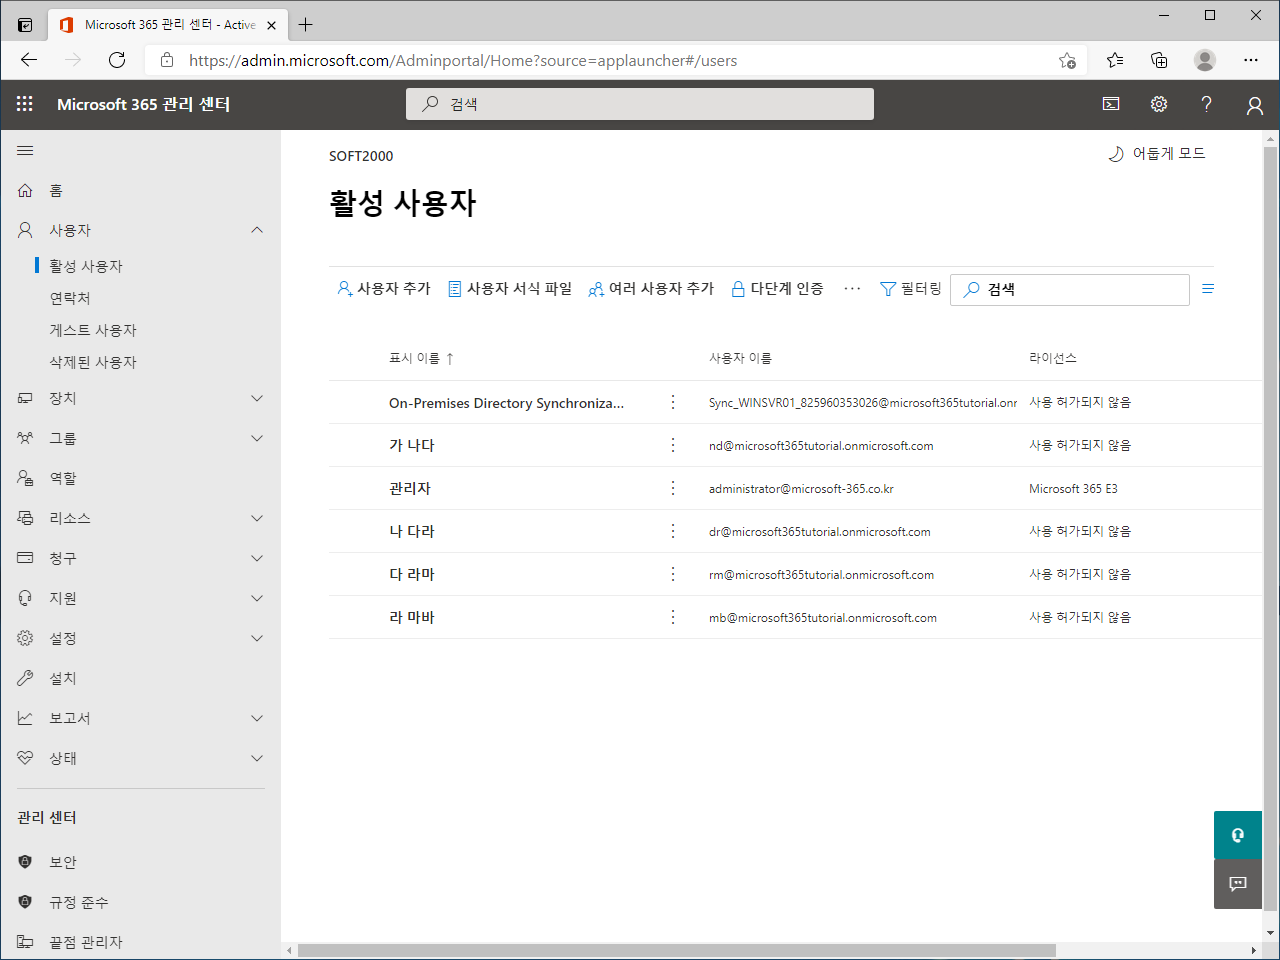
Task: Open browser settings and more menu
Action: (1251, 60)
